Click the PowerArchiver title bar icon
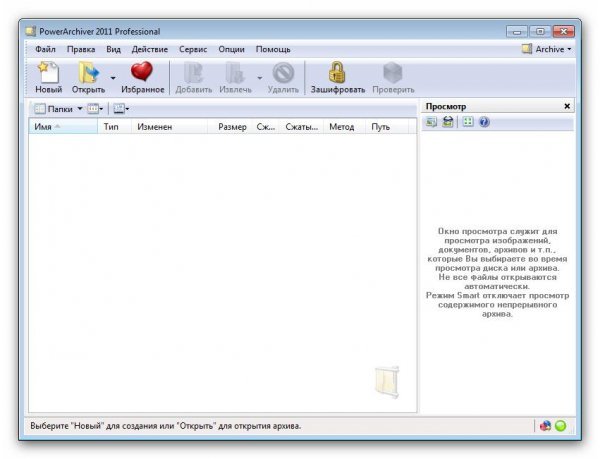 point(31,31)
